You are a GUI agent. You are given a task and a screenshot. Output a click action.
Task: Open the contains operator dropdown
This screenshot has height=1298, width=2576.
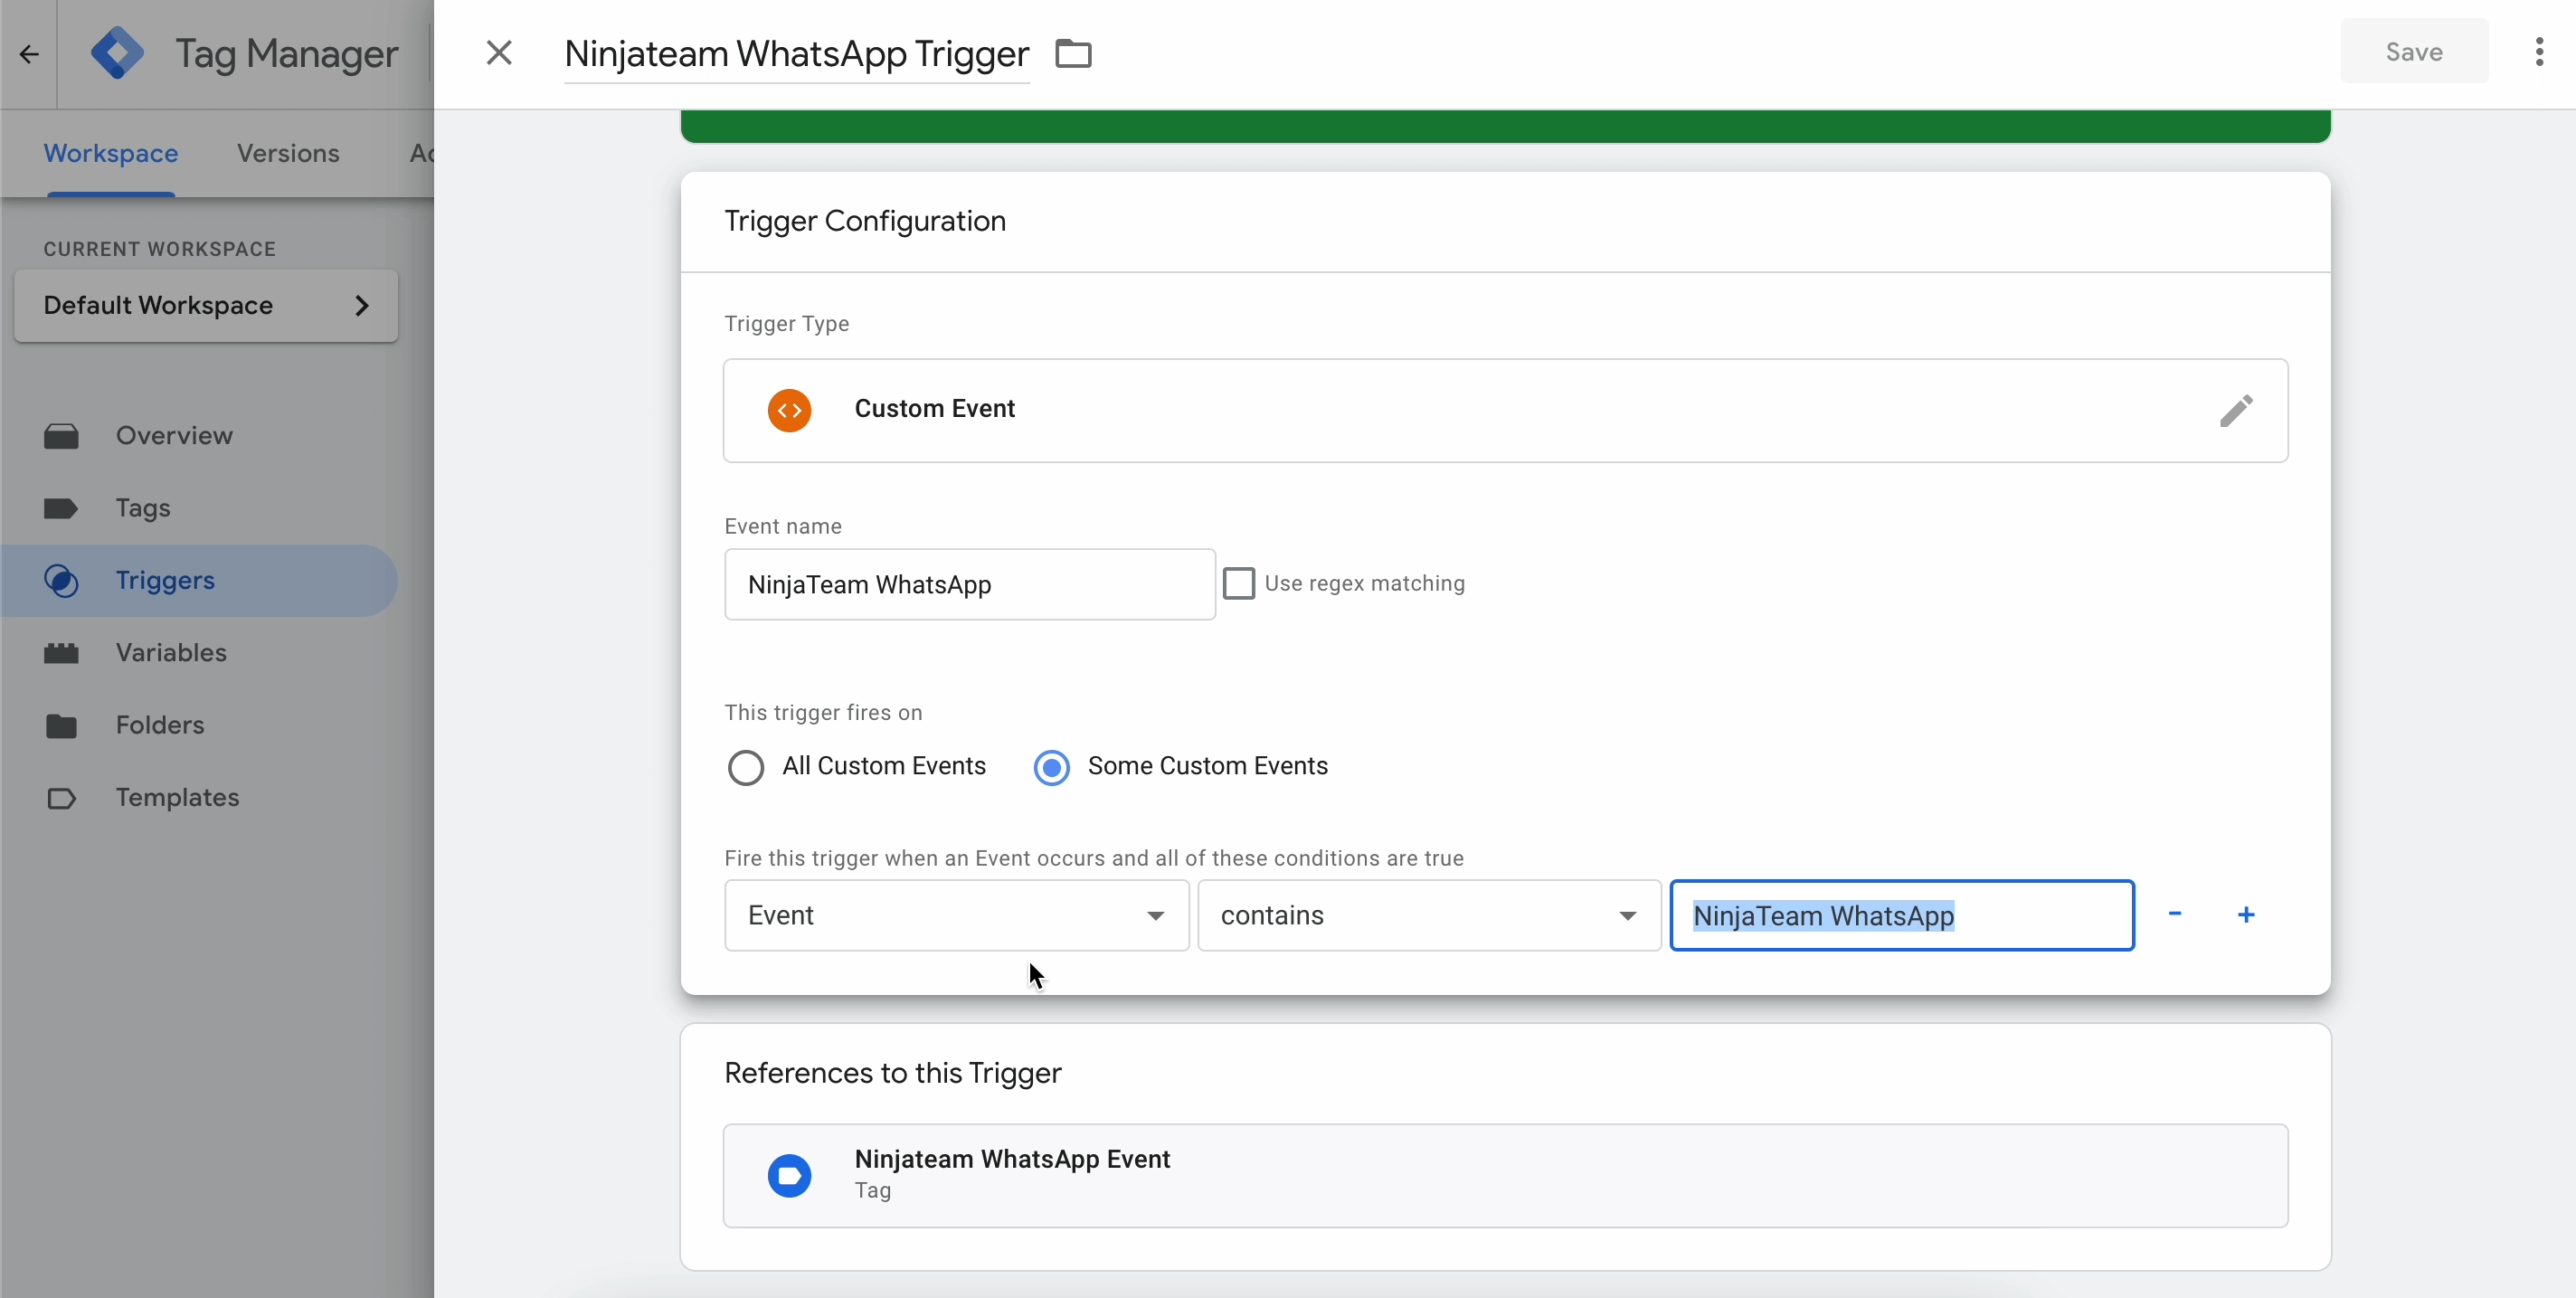coord(1429,915)
